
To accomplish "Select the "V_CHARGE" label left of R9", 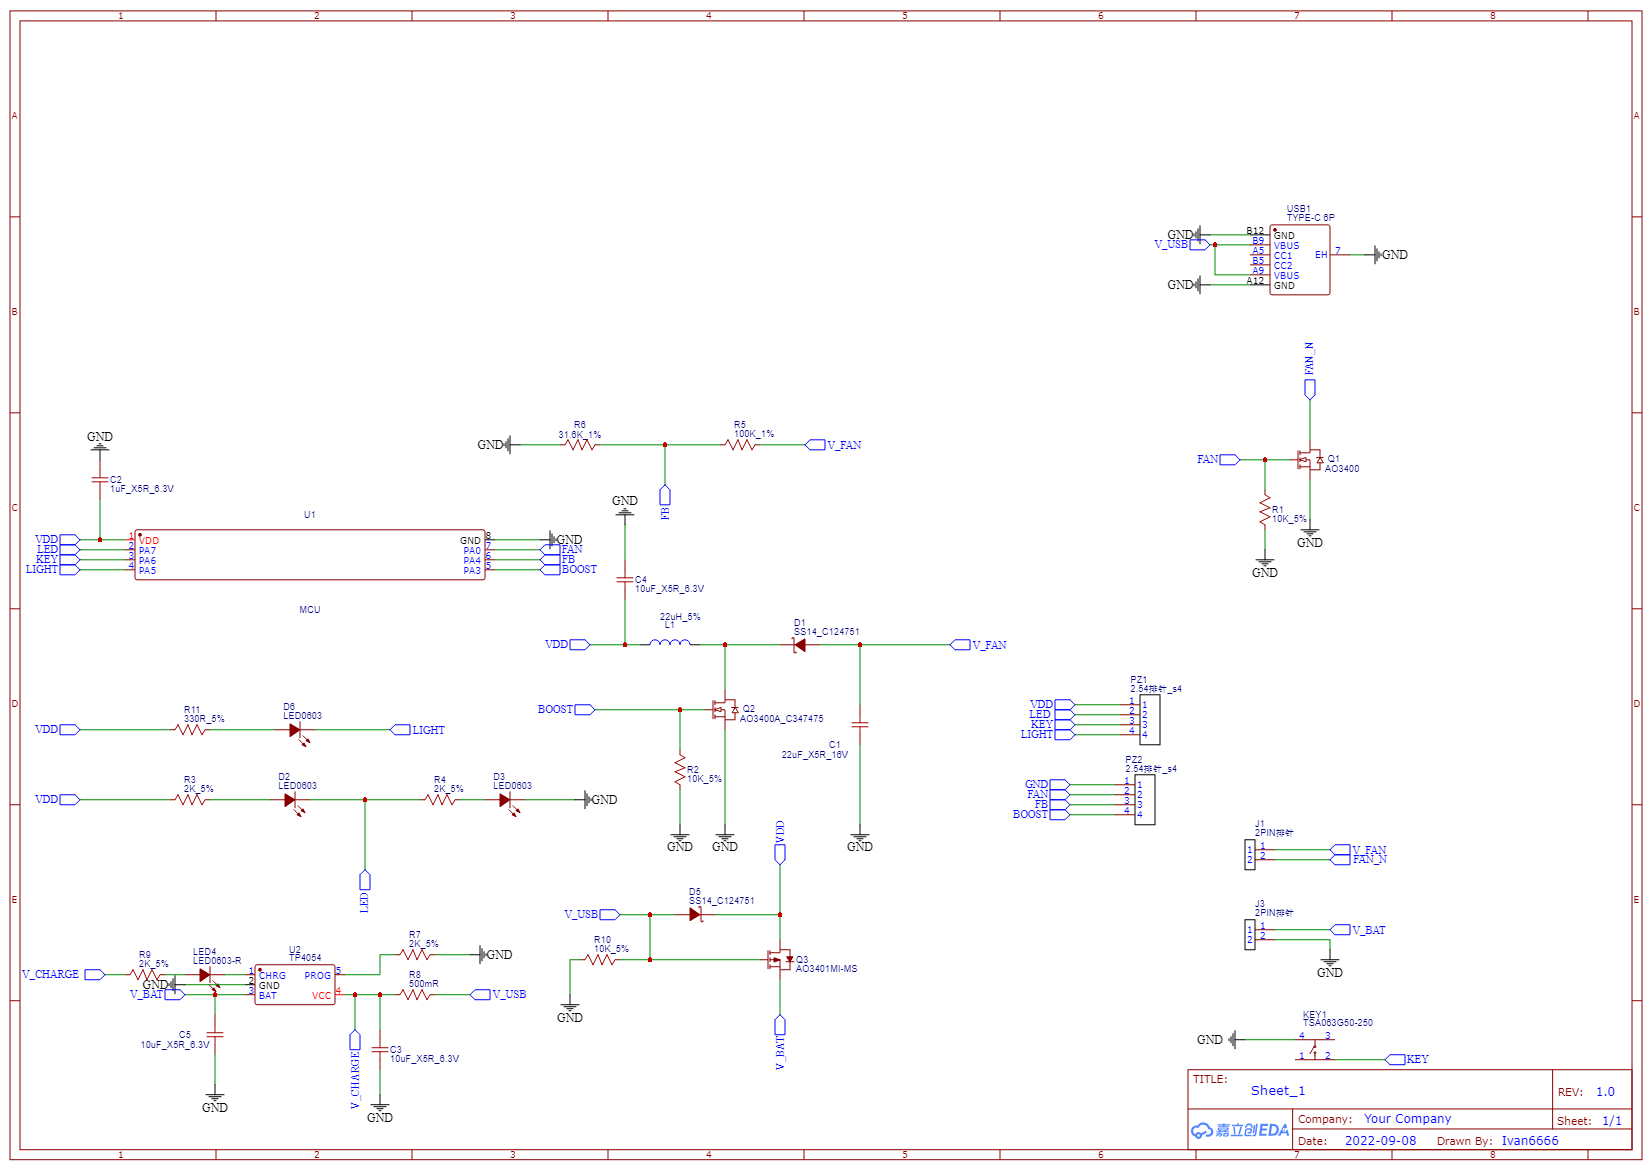I will click(x=50, y=974).
